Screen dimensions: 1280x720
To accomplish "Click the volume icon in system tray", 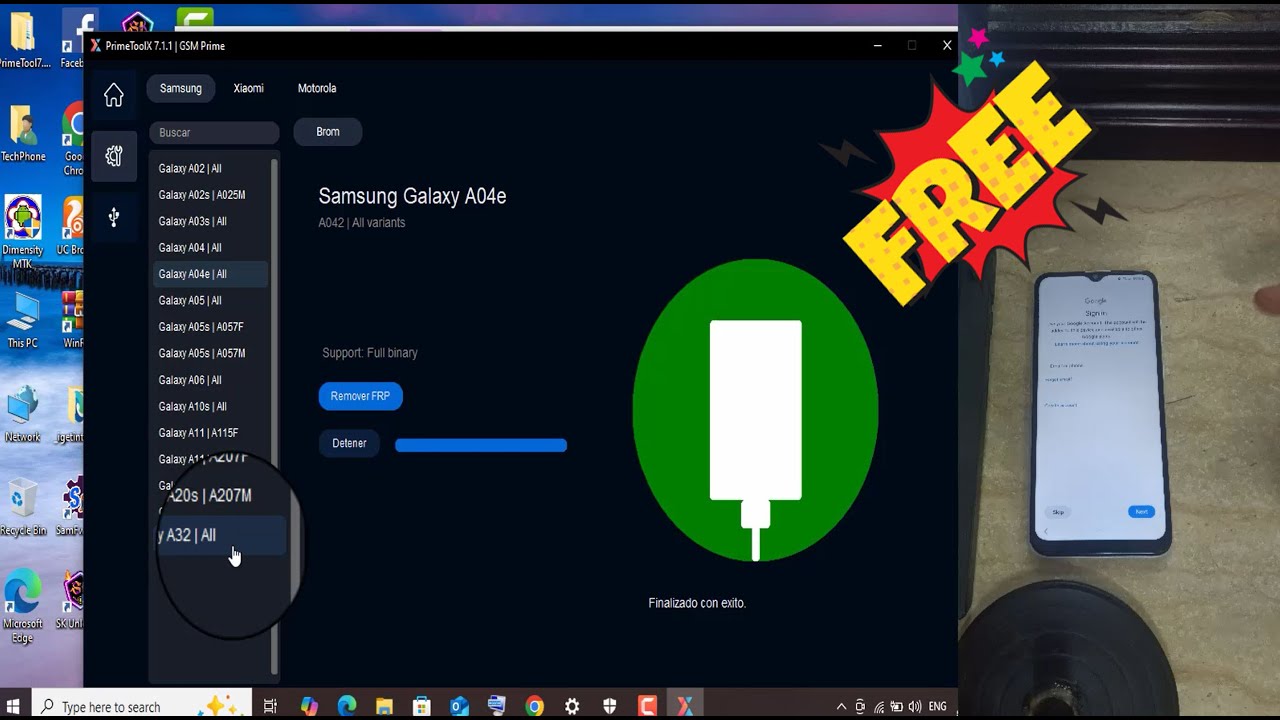I will (x=914, y=707).
